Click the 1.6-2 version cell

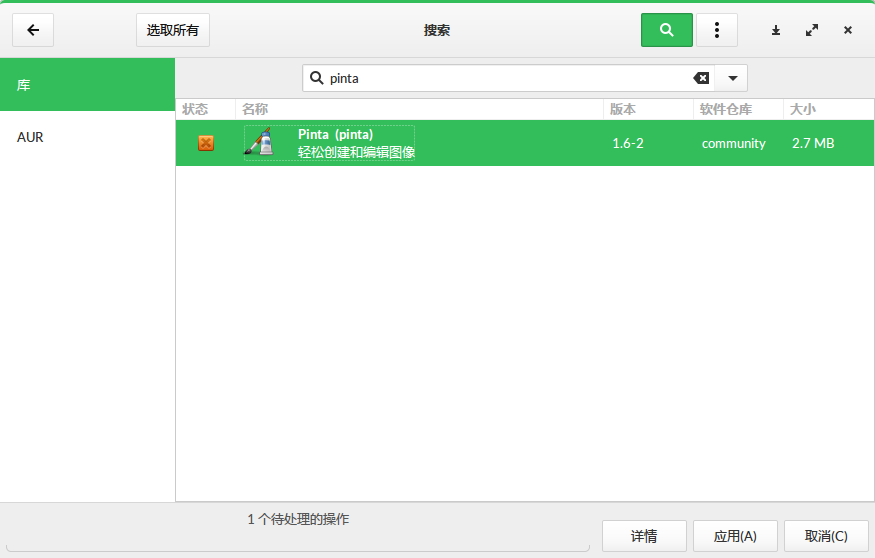point(628,143)
